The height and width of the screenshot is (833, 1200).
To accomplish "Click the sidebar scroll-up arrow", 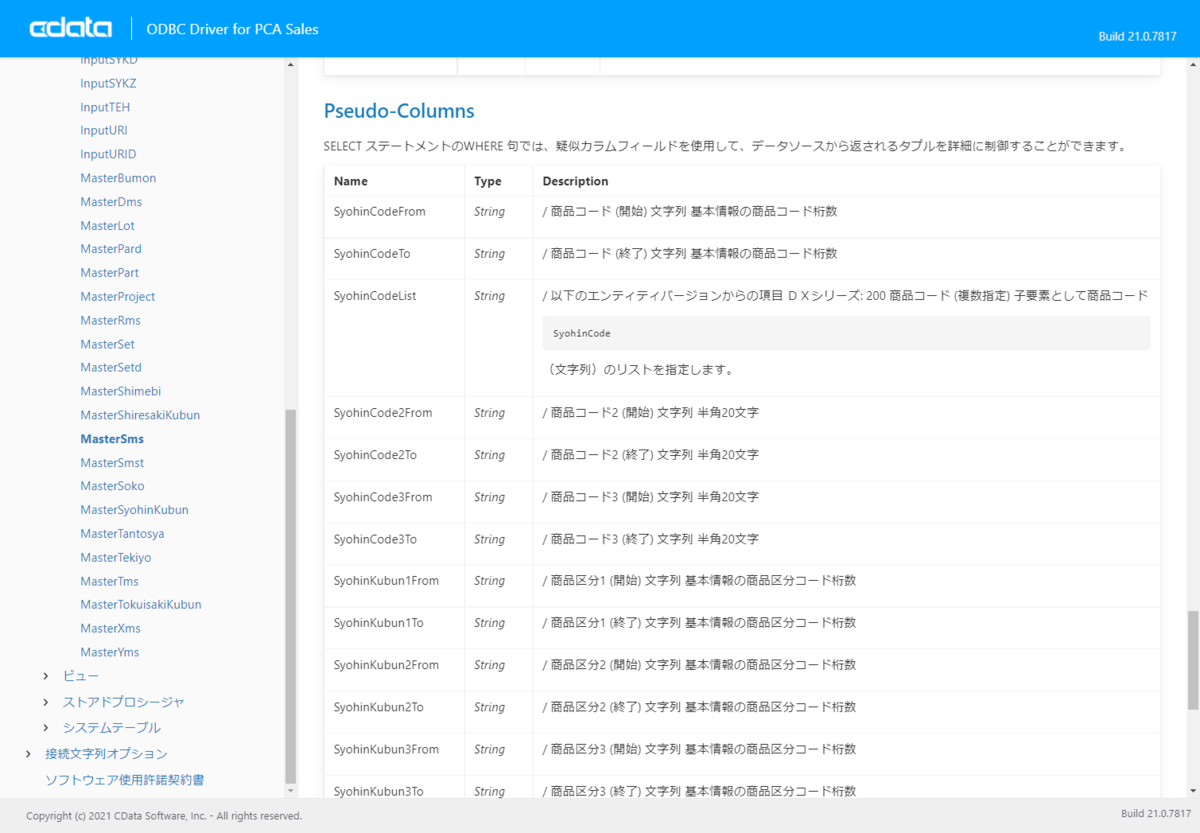I will coord(291,65).
